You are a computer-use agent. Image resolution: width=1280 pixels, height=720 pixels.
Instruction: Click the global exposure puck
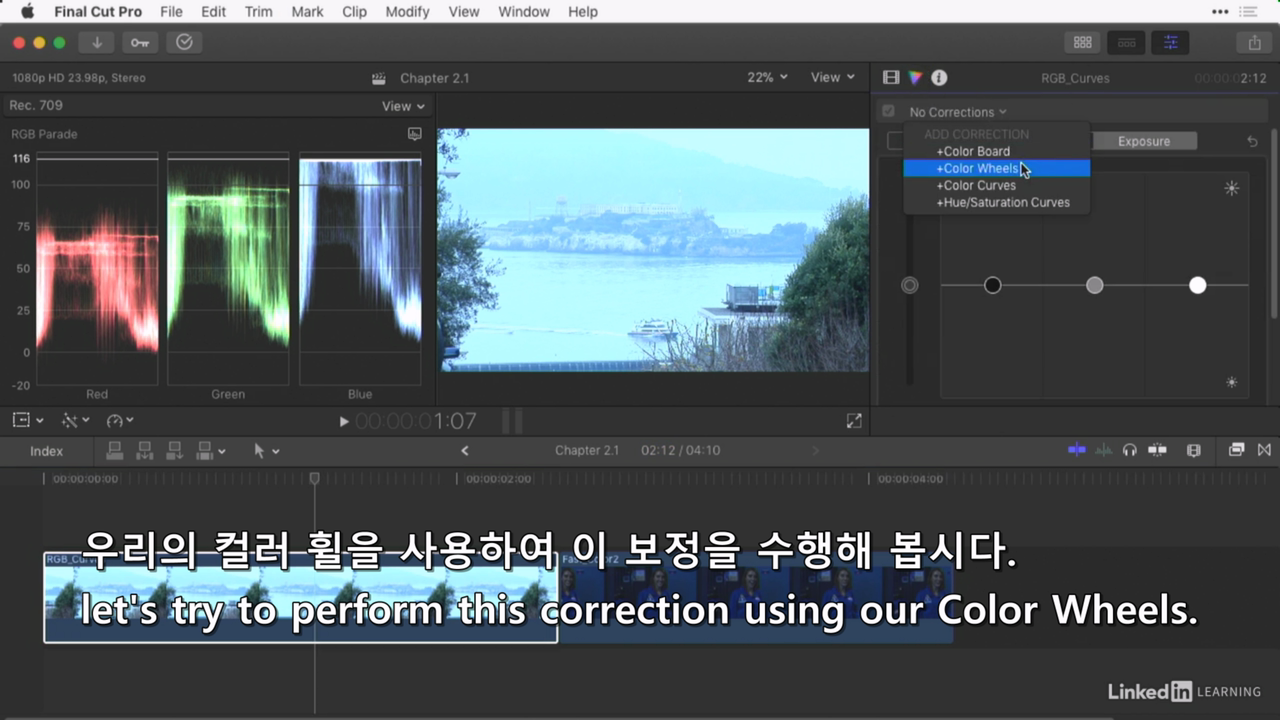click(909, 285)
